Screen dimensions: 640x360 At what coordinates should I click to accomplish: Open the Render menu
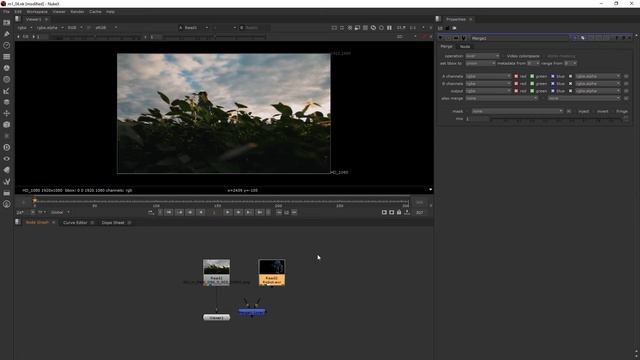77,12
